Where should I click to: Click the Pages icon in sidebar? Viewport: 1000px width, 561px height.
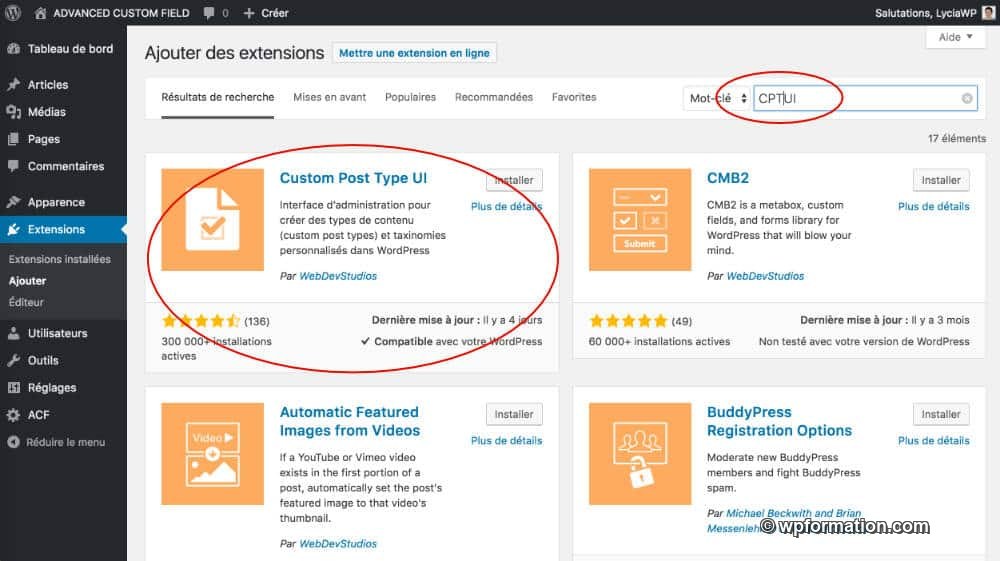coord(13,139)
